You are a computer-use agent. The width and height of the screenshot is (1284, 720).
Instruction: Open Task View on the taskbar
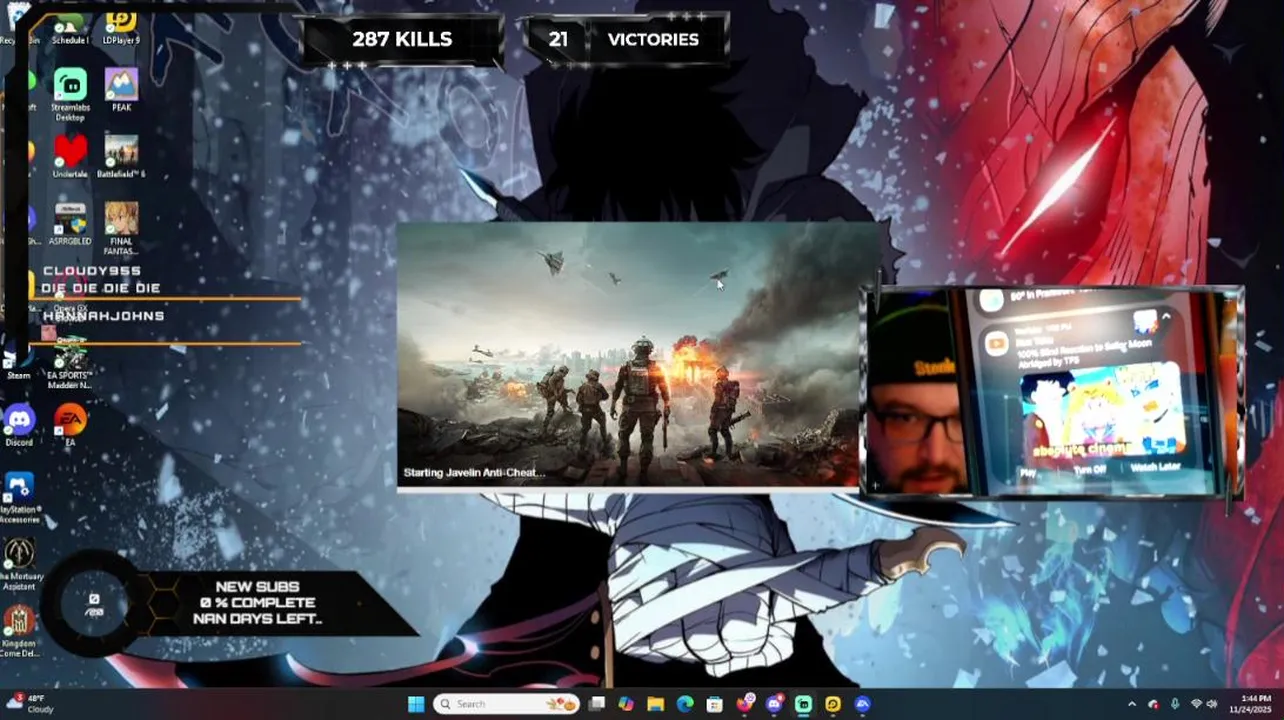597,704
